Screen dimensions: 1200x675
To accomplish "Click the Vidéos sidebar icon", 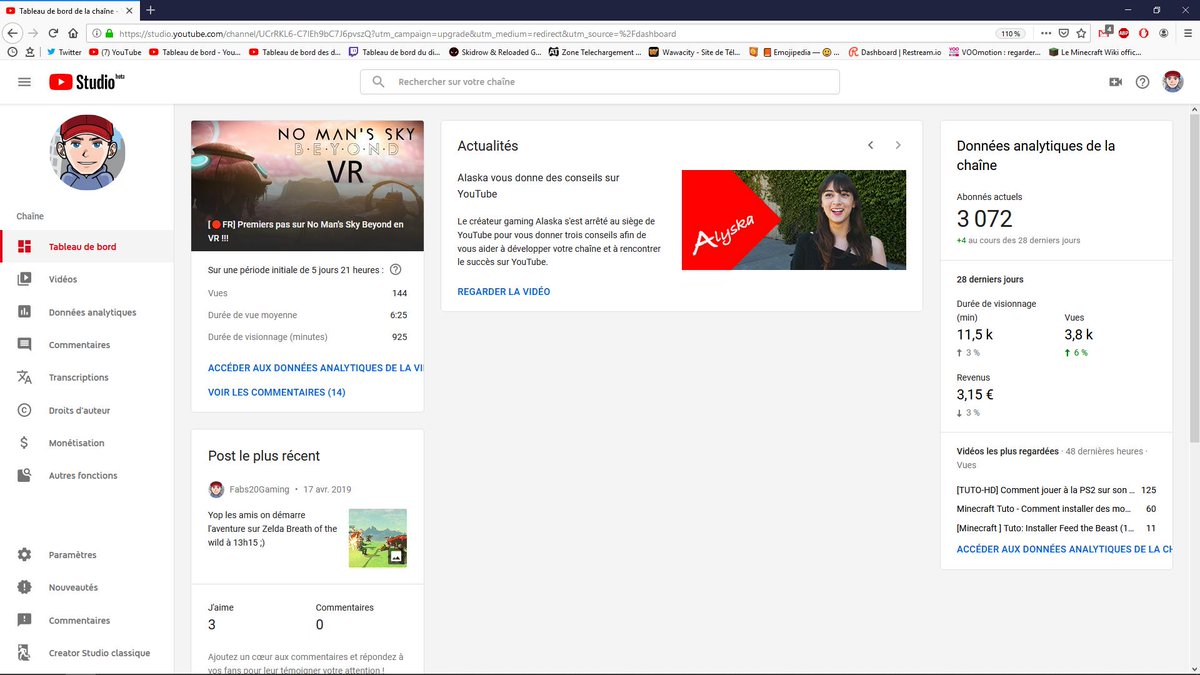I will (x=25, y=280).
